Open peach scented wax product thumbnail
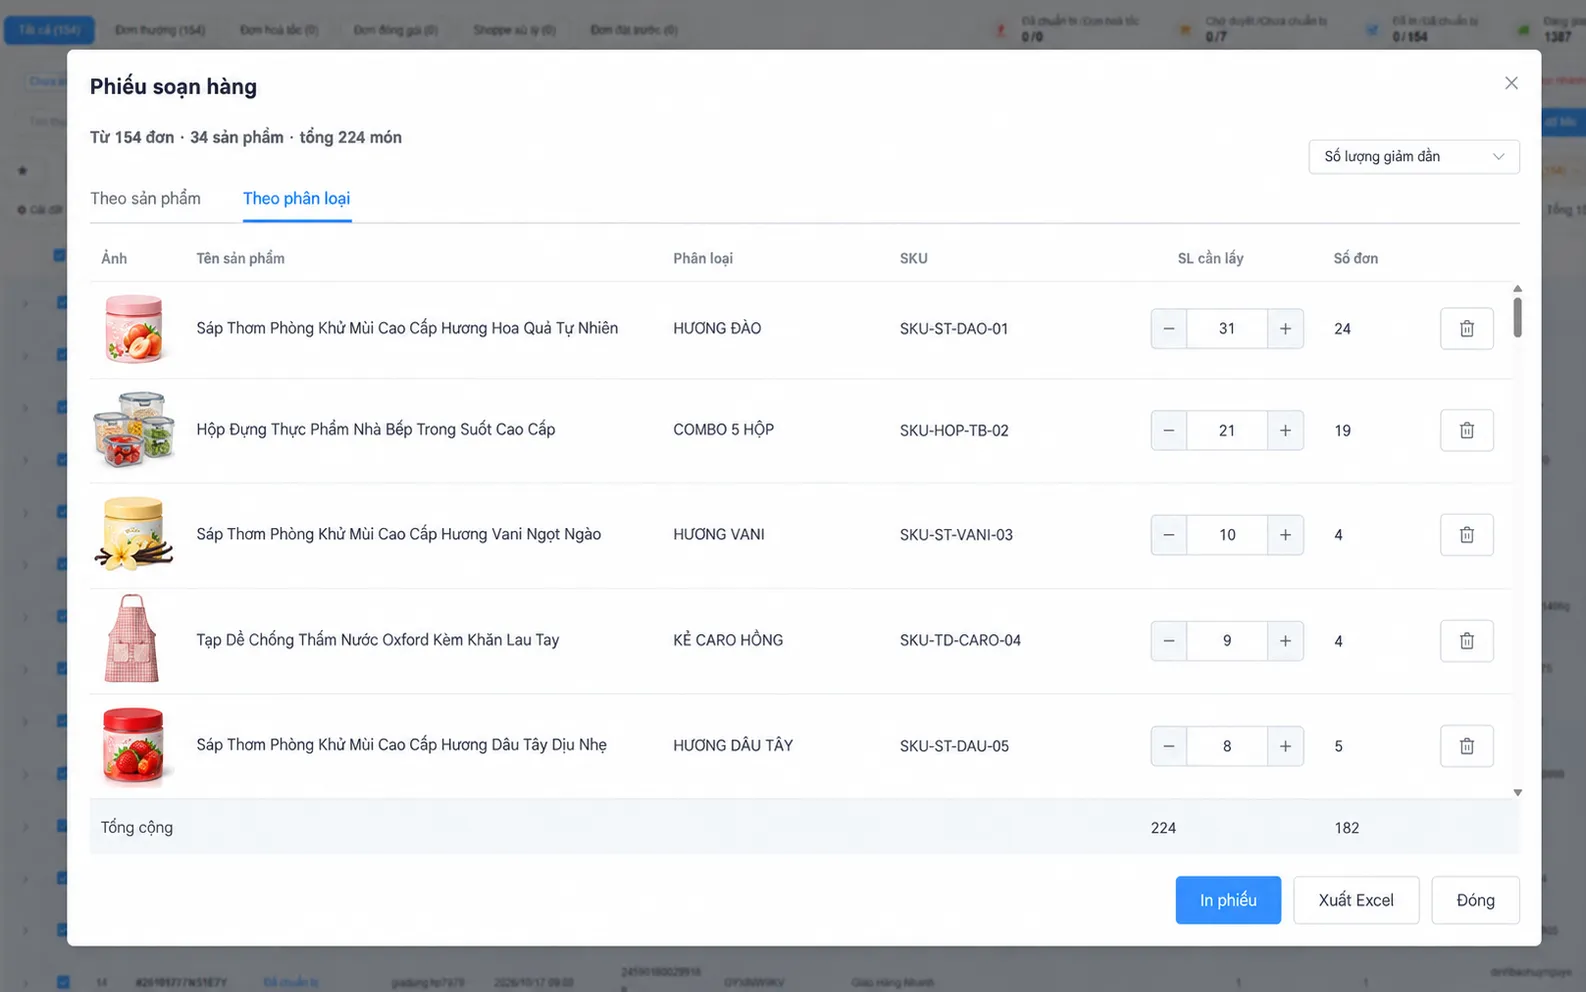The height and width of the screenshot is (992, 1586). 133,329
